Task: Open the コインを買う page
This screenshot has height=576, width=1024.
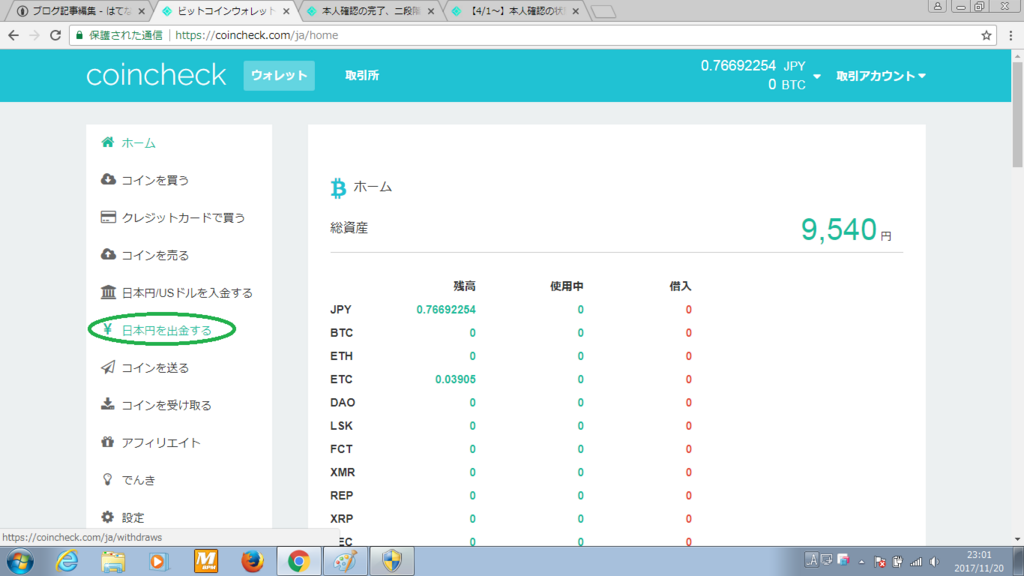Action: pyautogui.click(x=155, y=180)
